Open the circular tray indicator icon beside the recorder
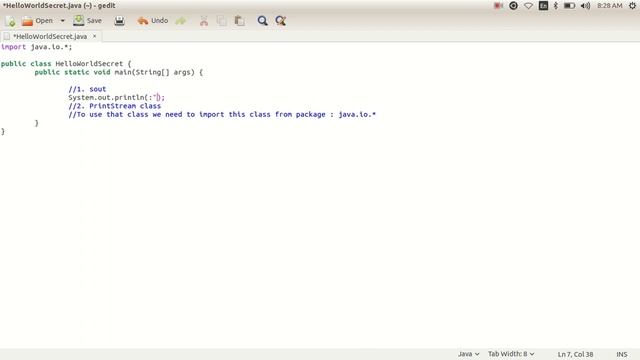This screenshot has width=640, height=360. click(x=513, y=6)
